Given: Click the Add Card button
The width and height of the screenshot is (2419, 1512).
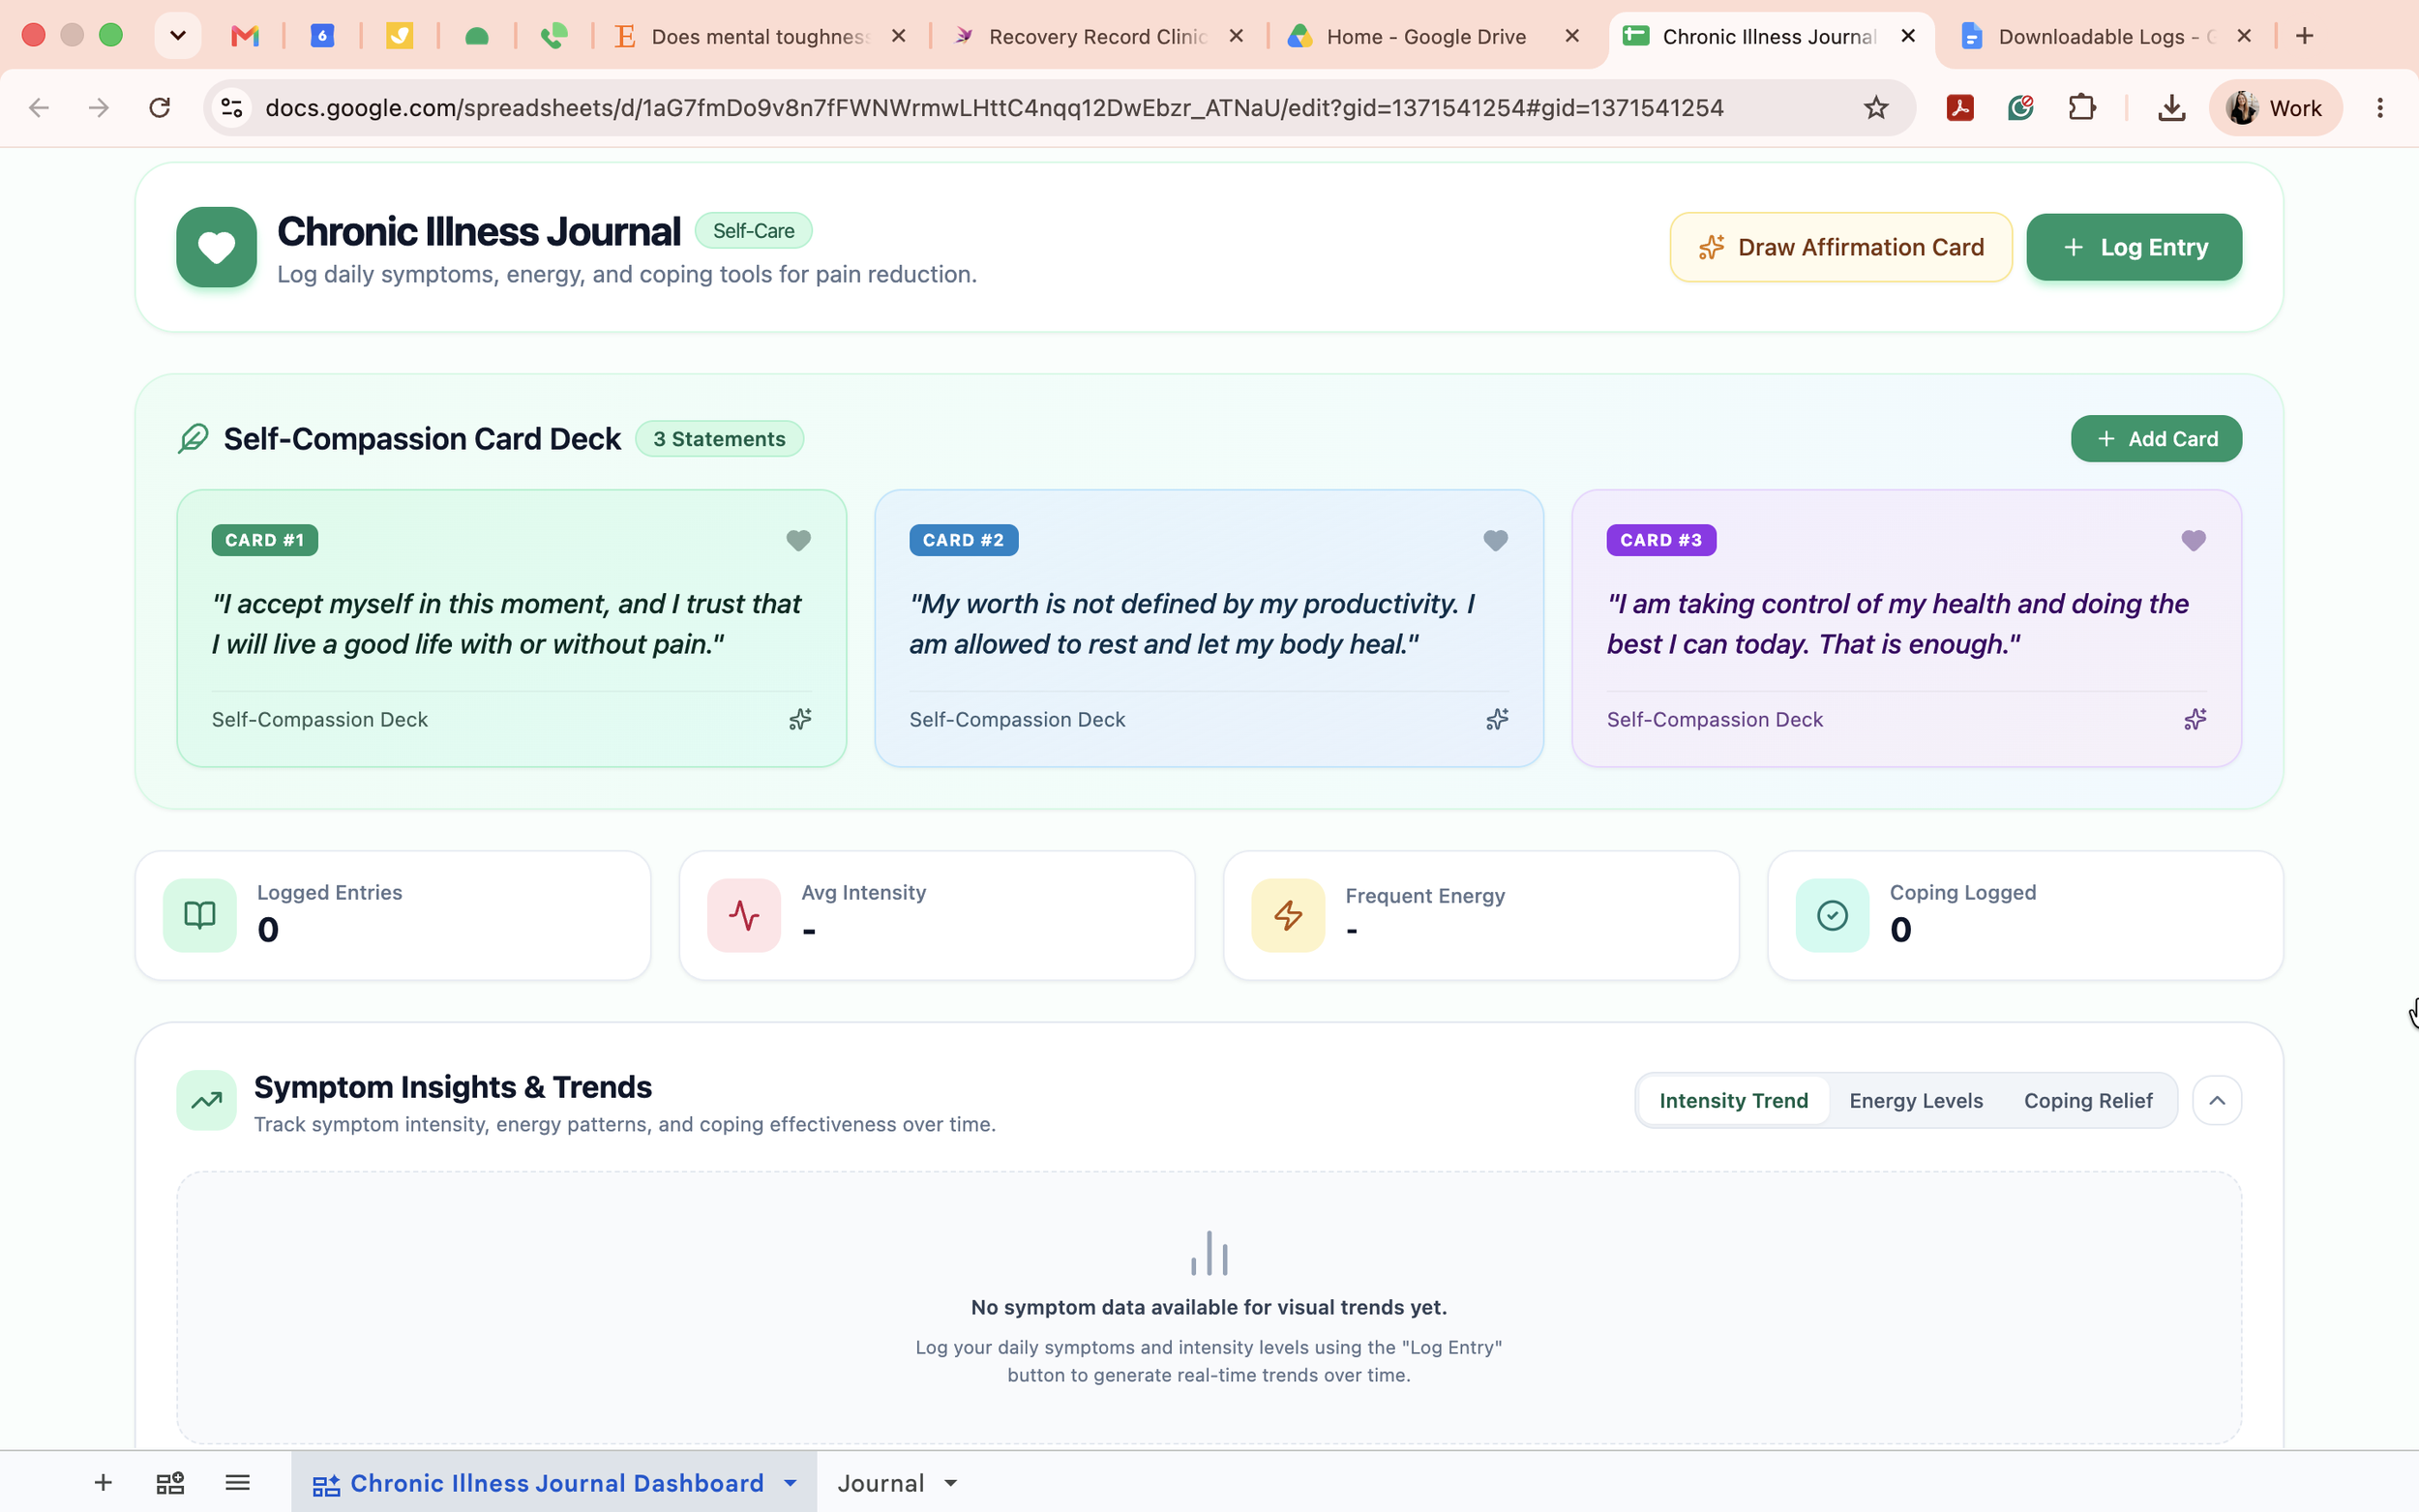Looking at the screenshot, I should pyautogui.click(x=2155, y=438).
